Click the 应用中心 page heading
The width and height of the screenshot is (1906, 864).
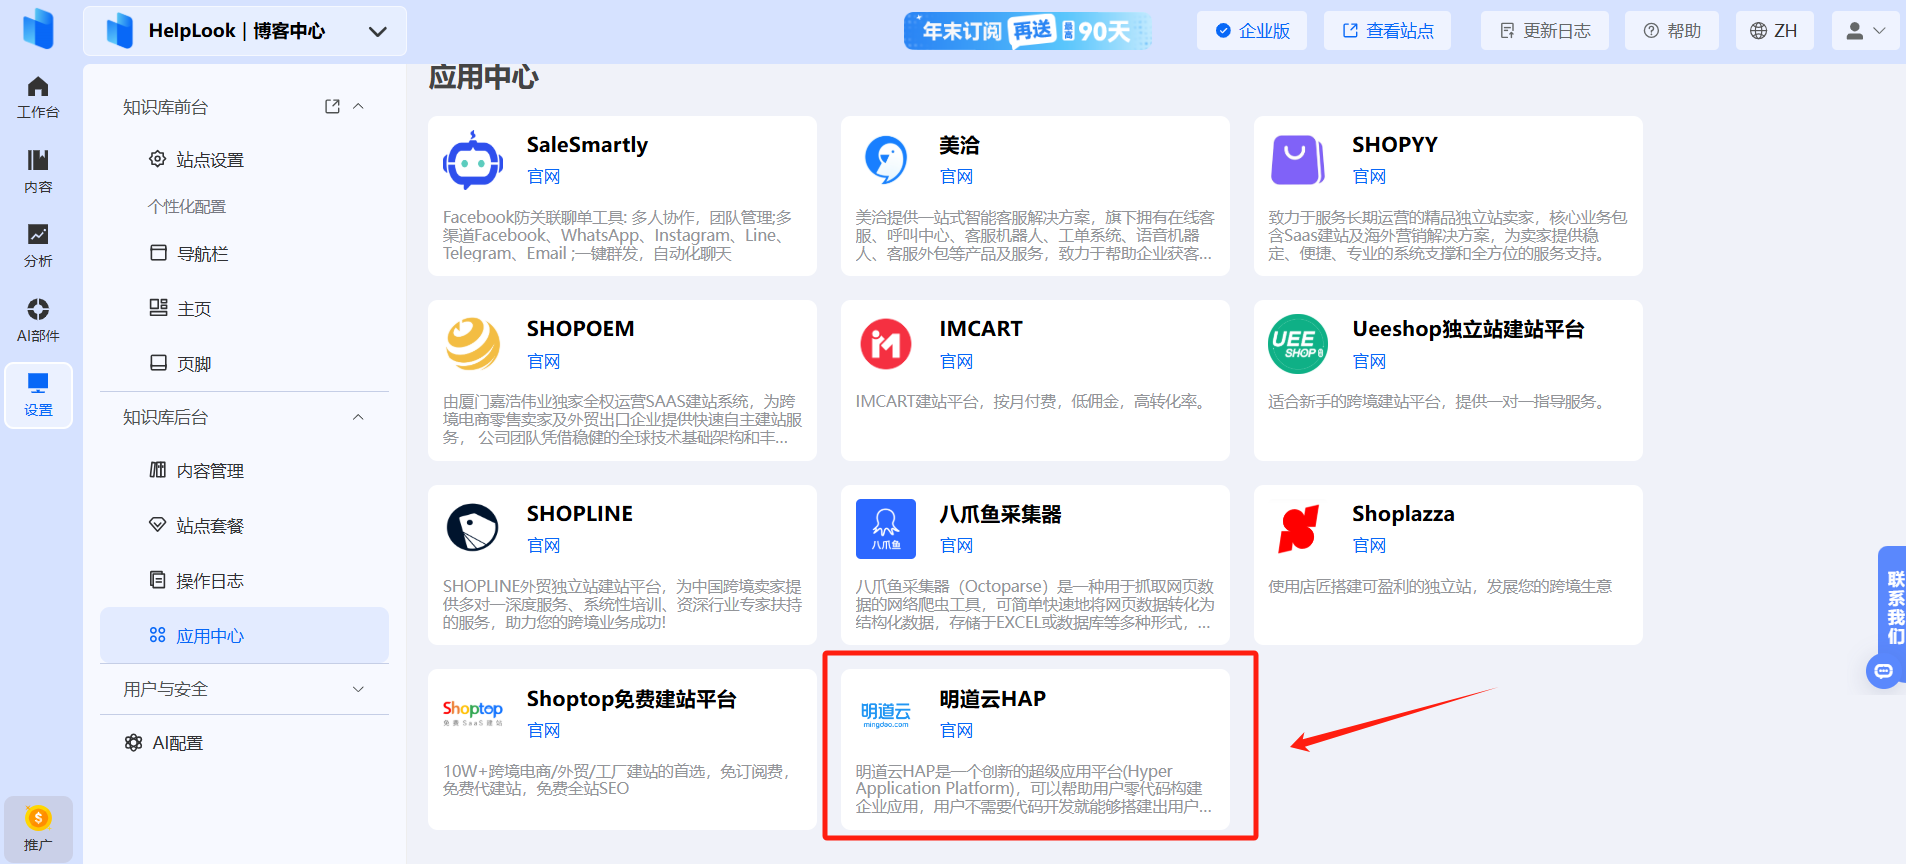pos(483,77)
